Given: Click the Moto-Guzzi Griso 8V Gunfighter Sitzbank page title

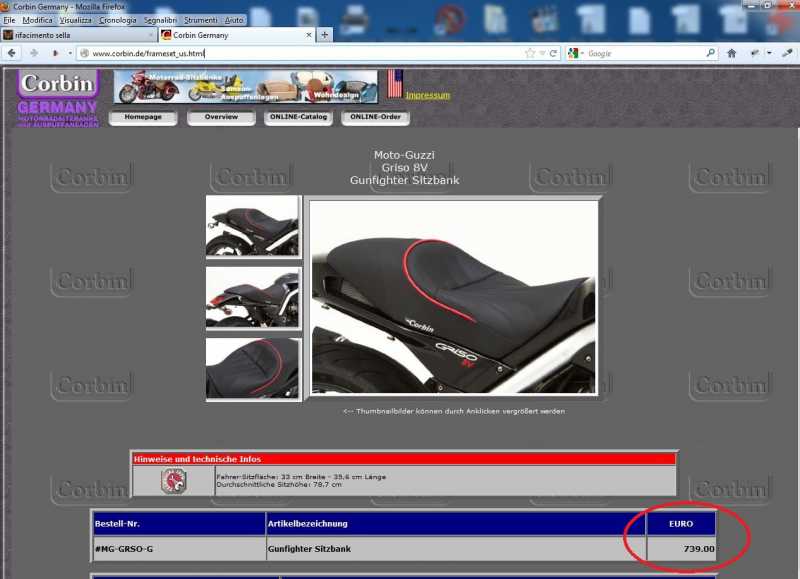Looking at the screenshot, I should (x=405, y=167).
